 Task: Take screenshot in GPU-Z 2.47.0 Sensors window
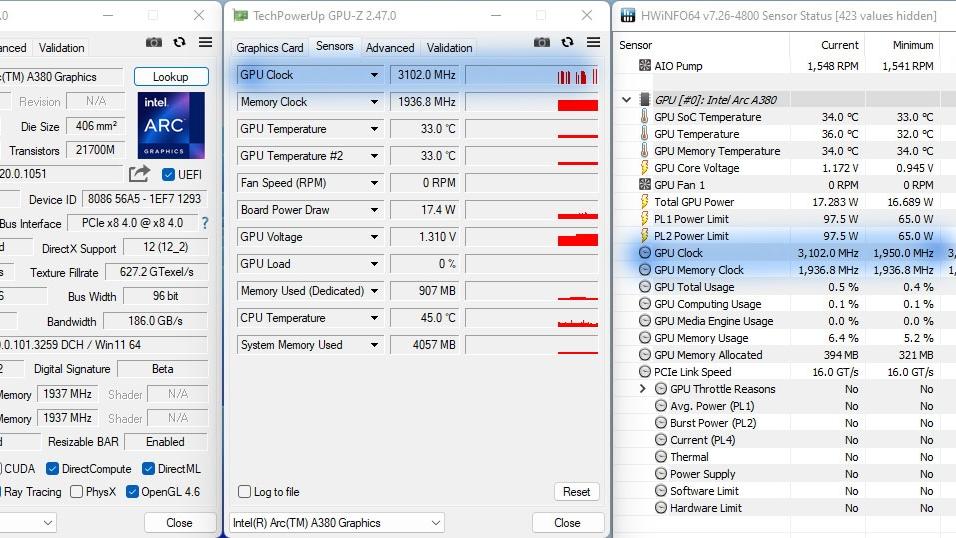coord(541,42)
